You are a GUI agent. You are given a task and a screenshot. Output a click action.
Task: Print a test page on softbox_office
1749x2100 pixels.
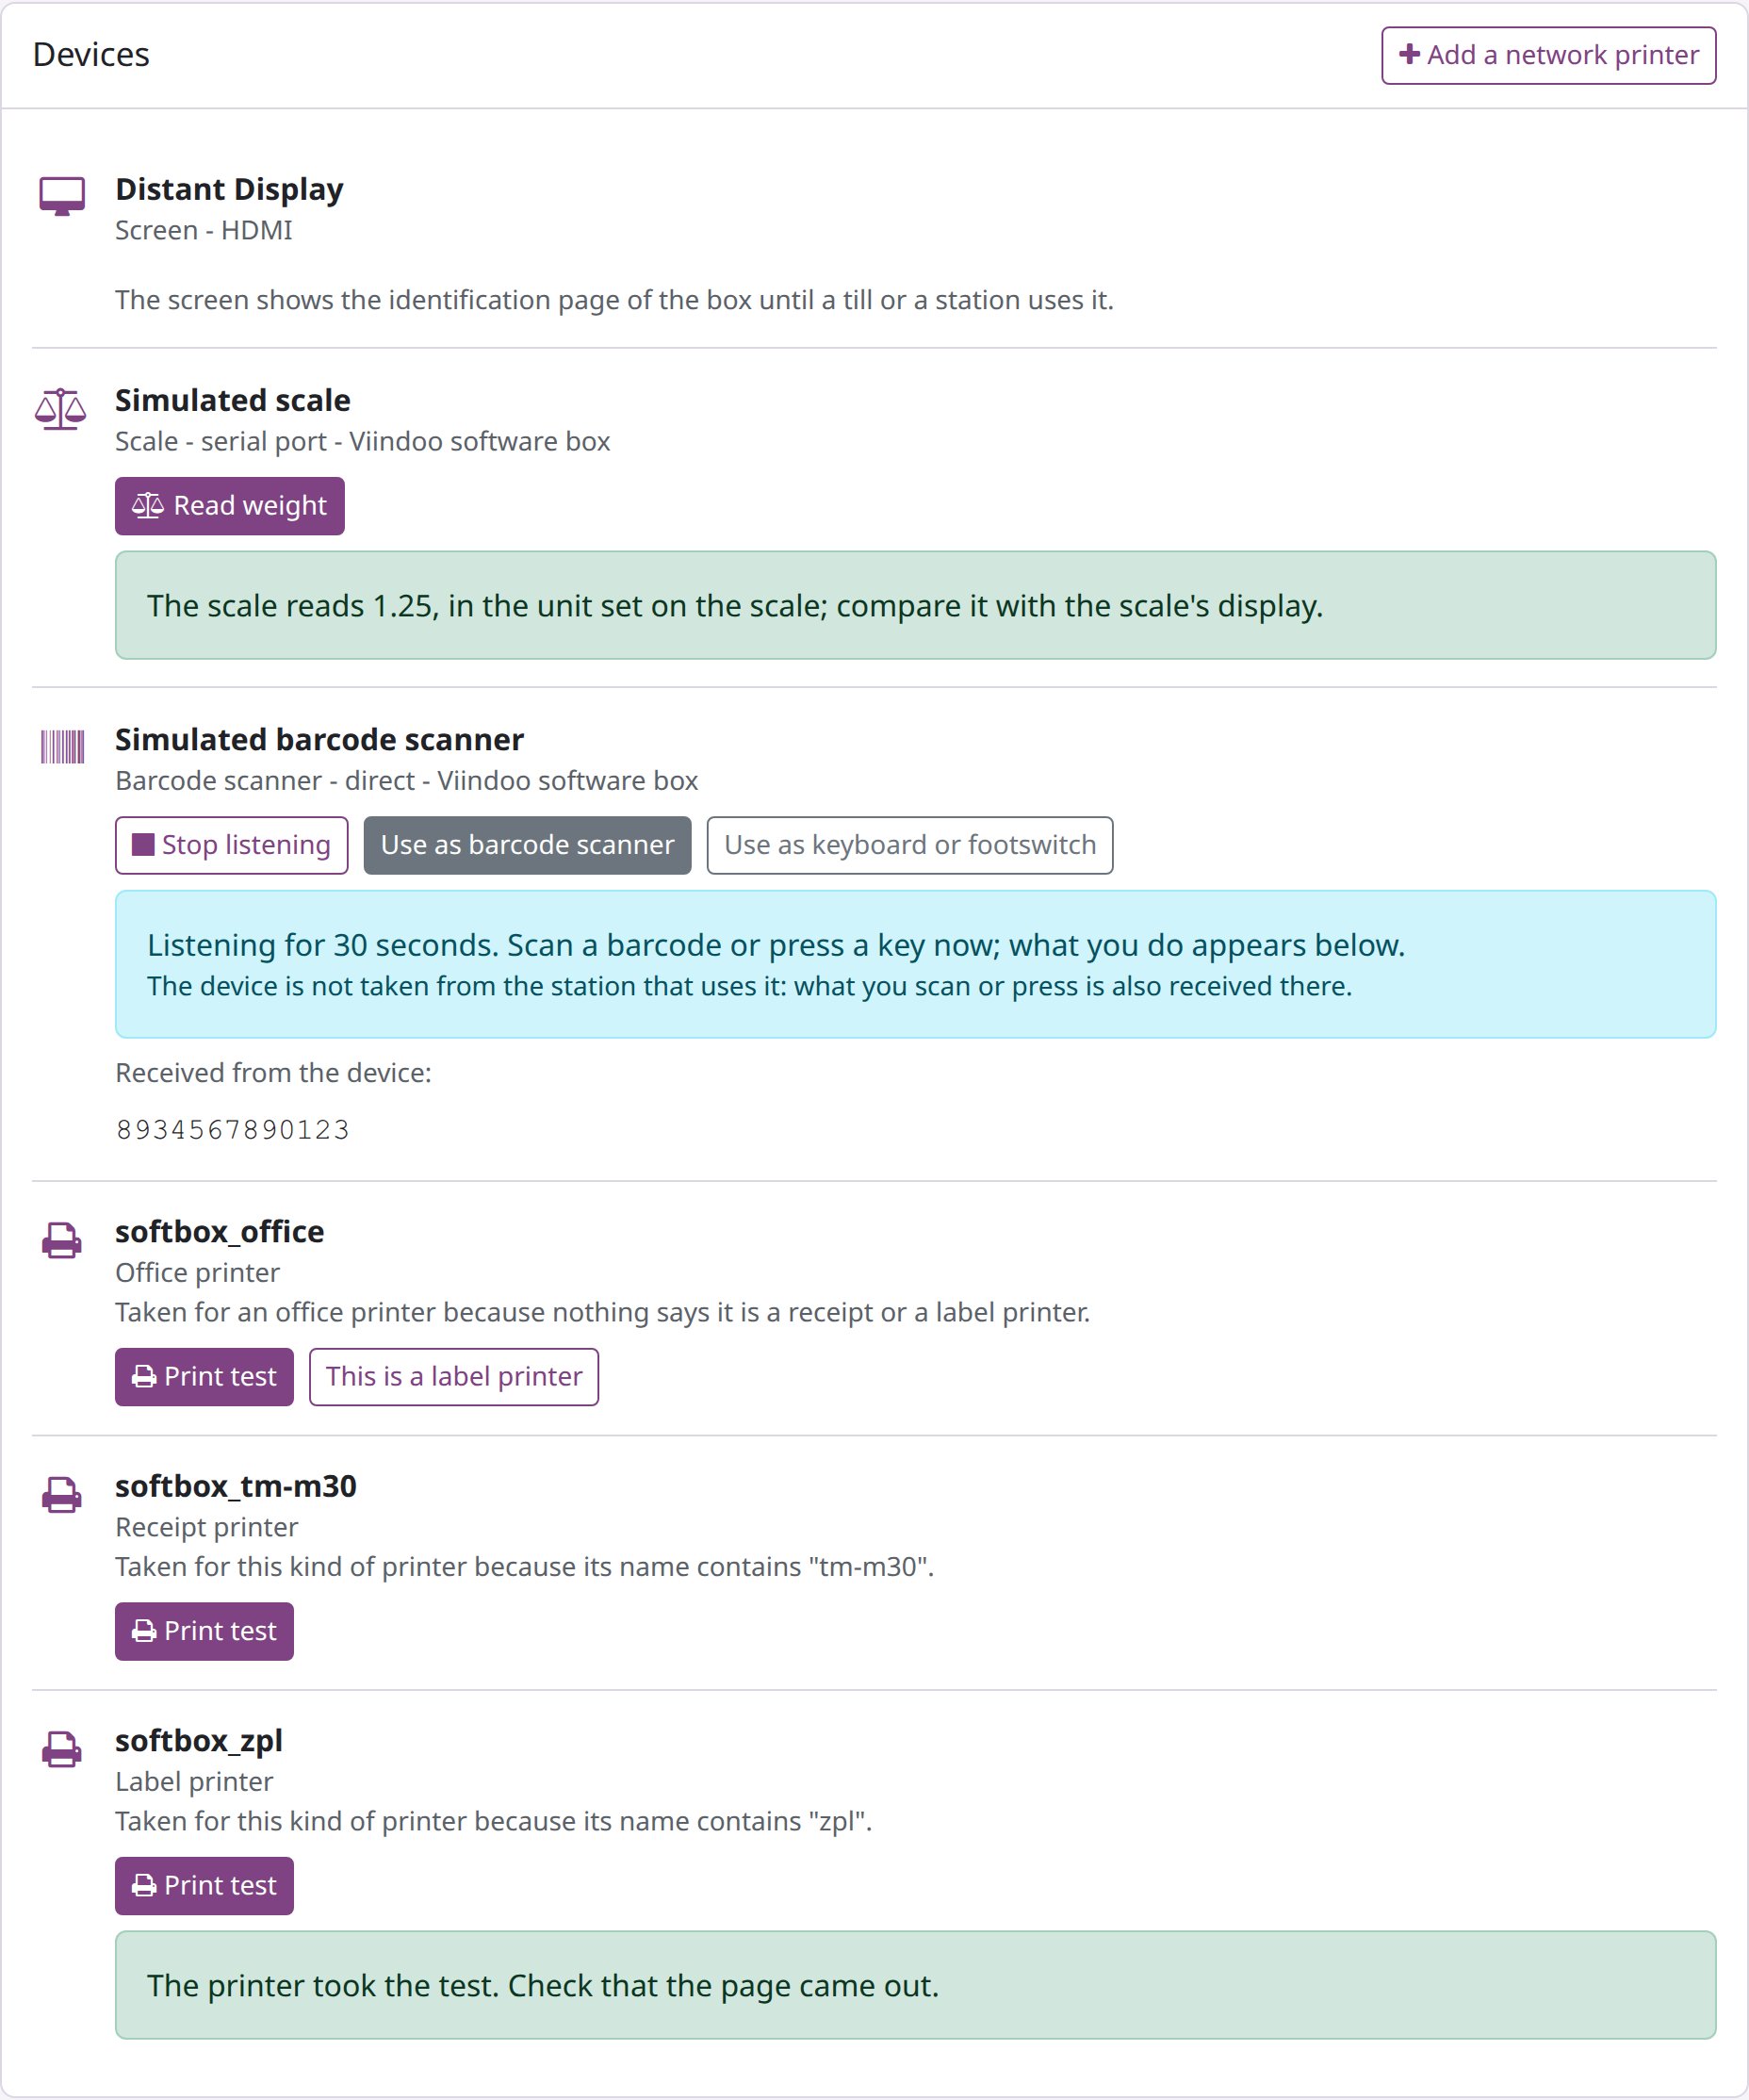tap(204, 1377)
